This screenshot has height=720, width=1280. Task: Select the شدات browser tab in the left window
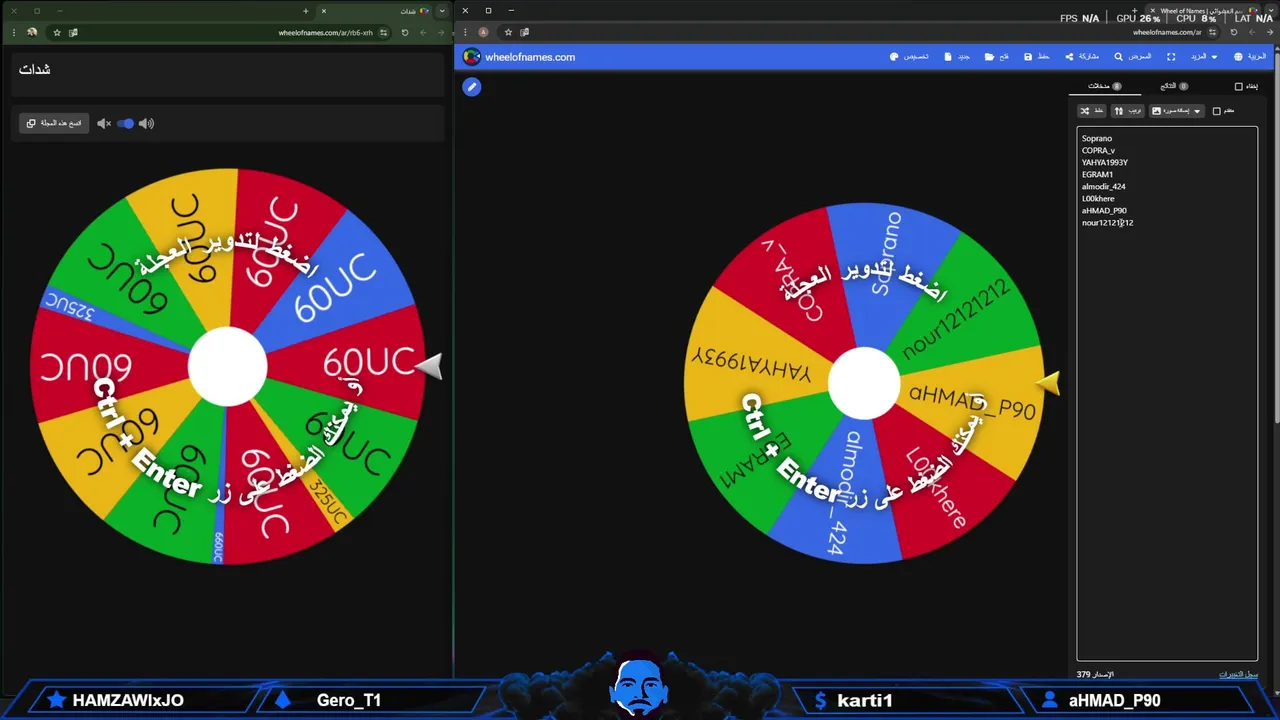point(375,11)
